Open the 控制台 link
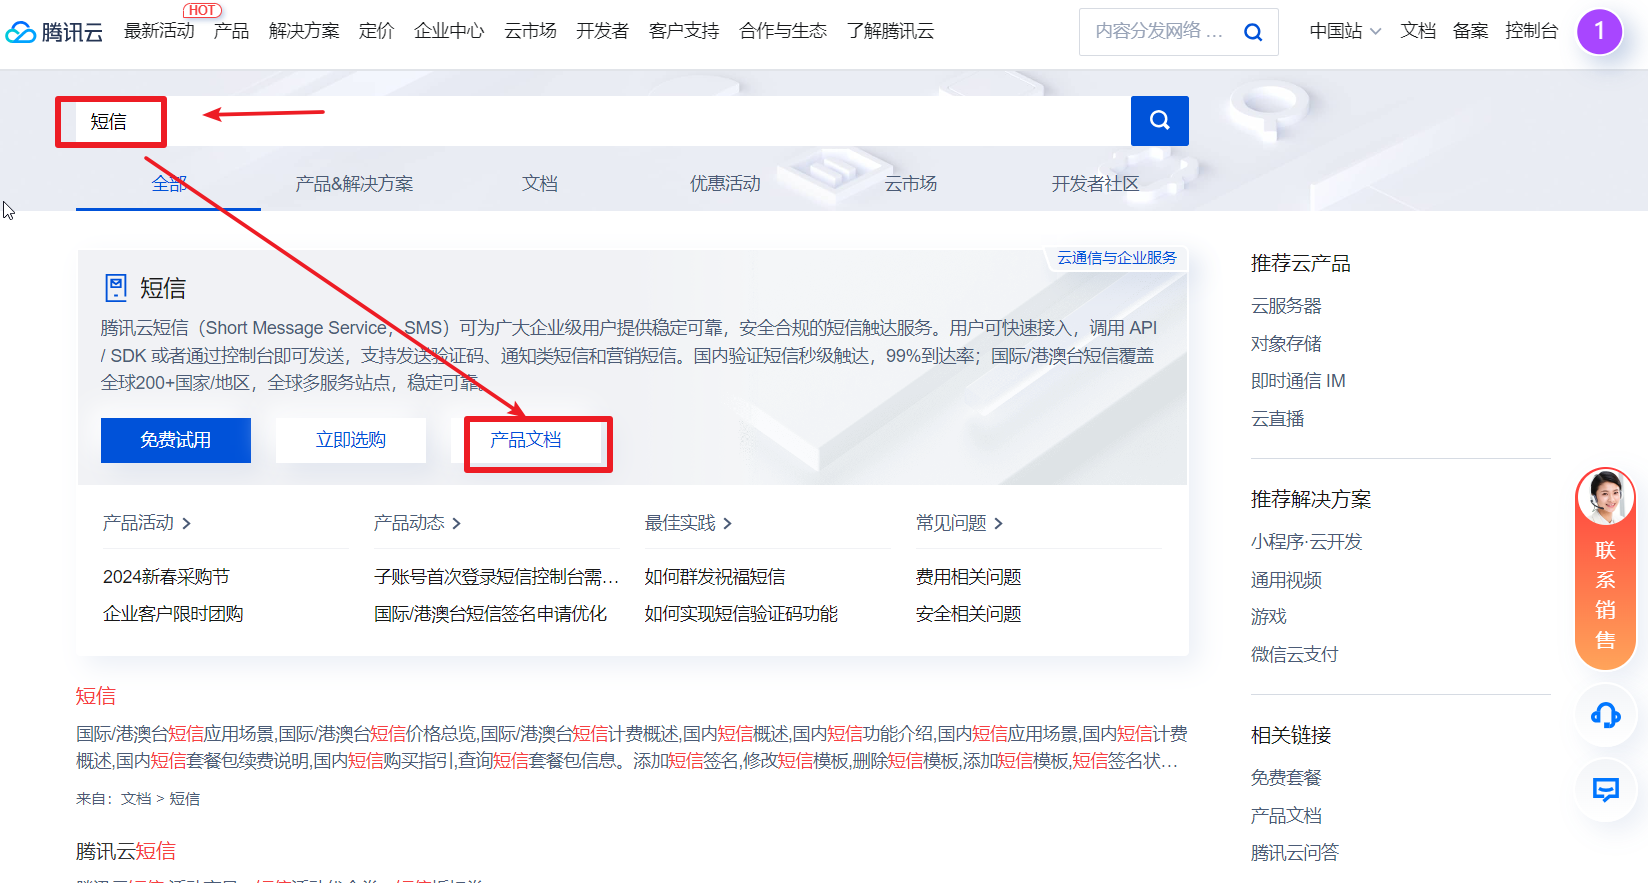The image size is (1648, 883). [1531, 31]
